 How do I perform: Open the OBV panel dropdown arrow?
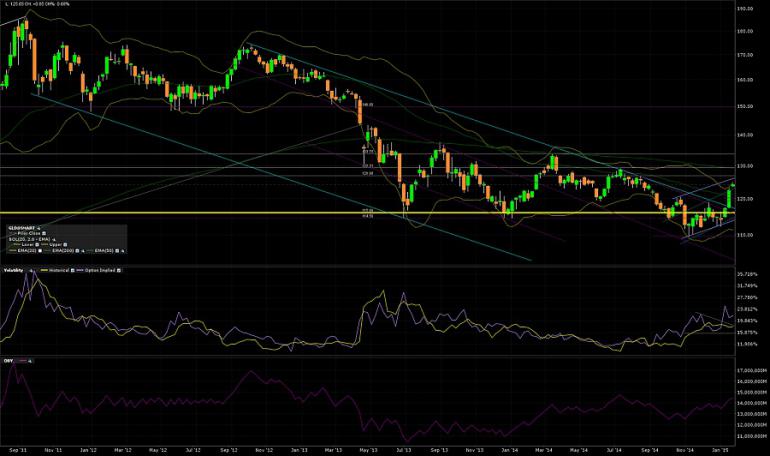coord(30,361)
